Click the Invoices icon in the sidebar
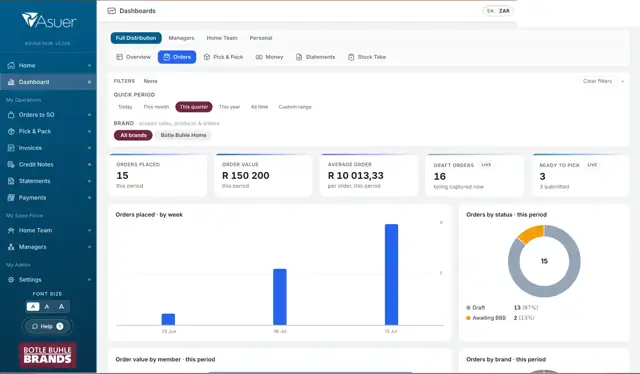The width and height of the screenshot is (640, 374). [11, 148]
